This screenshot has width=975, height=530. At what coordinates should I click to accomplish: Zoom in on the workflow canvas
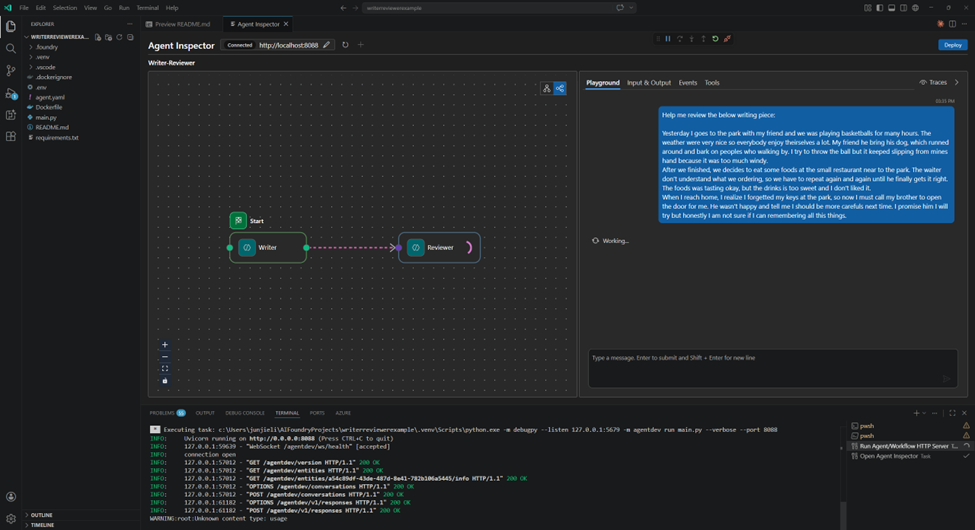point(165,345)
